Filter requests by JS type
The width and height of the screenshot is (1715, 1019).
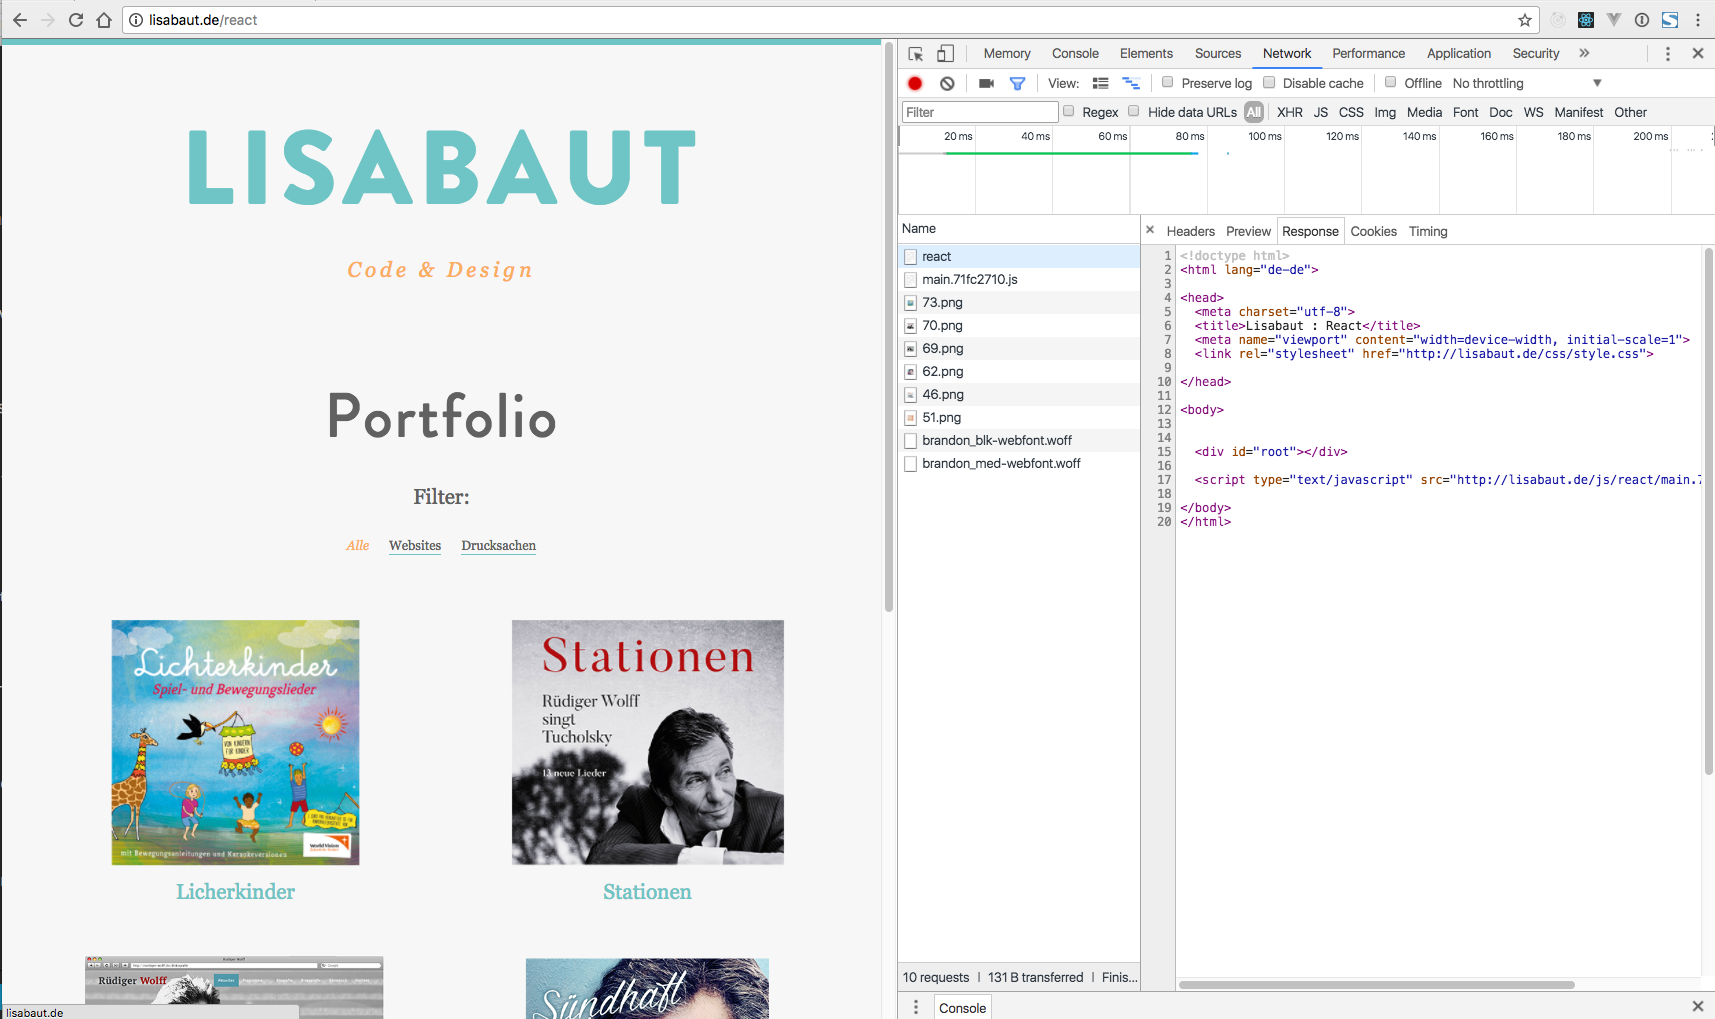(1321, 112)
